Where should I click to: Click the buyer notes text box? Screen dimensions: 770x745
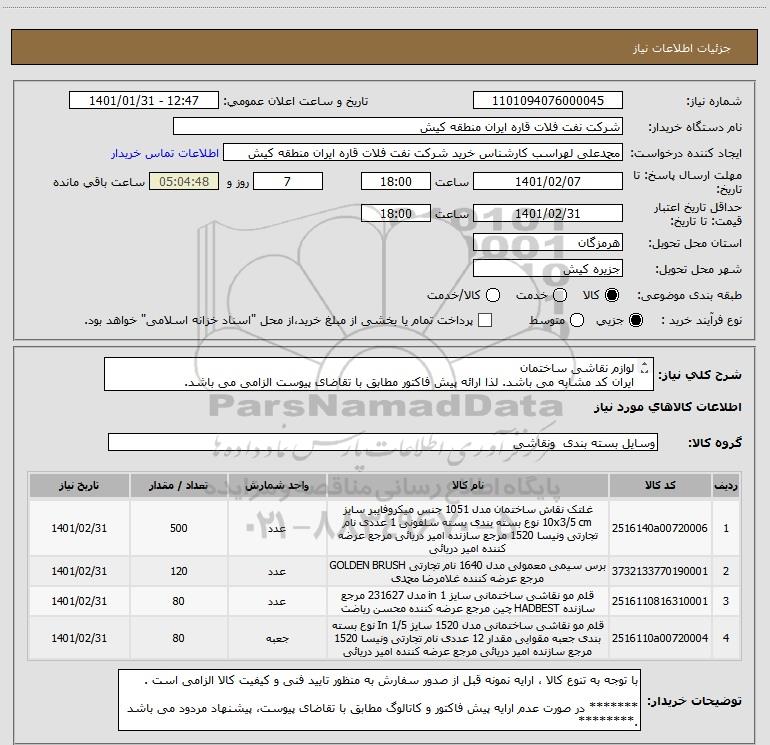tap(379, 699)
